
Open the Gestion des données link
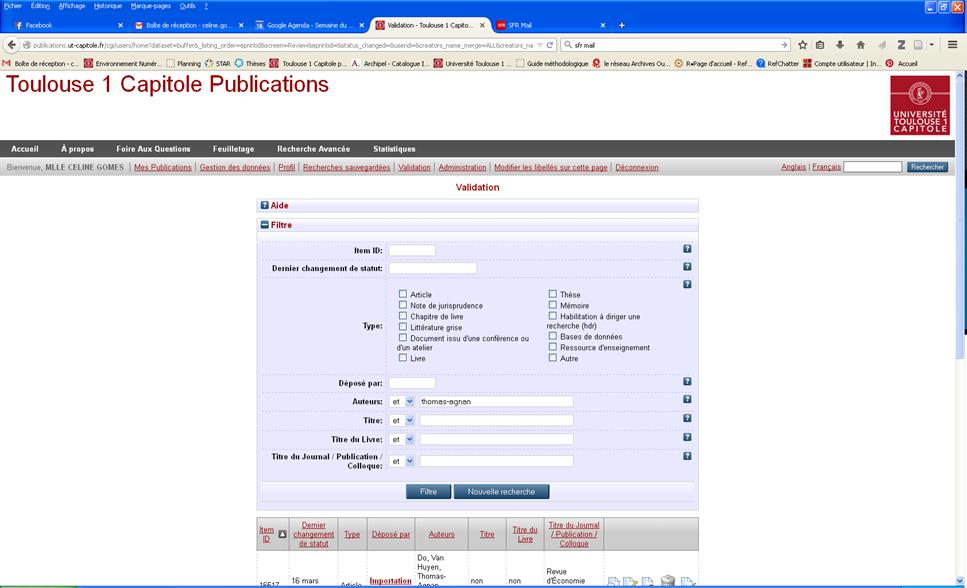point(235,167)
